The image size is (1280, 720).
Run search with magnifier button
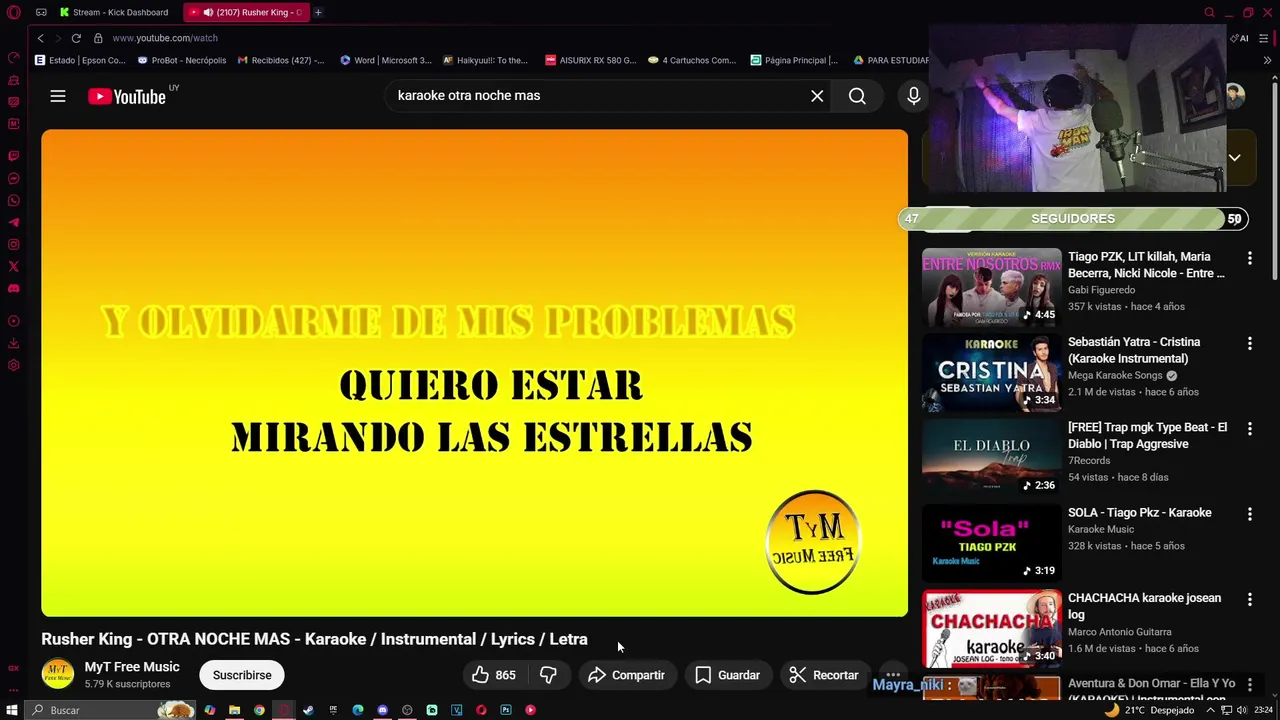click(857, 96)
